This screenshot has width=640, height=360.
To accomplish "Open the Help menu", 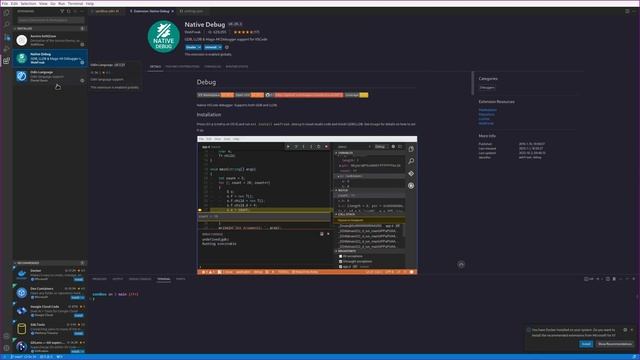I will (90, 3).
